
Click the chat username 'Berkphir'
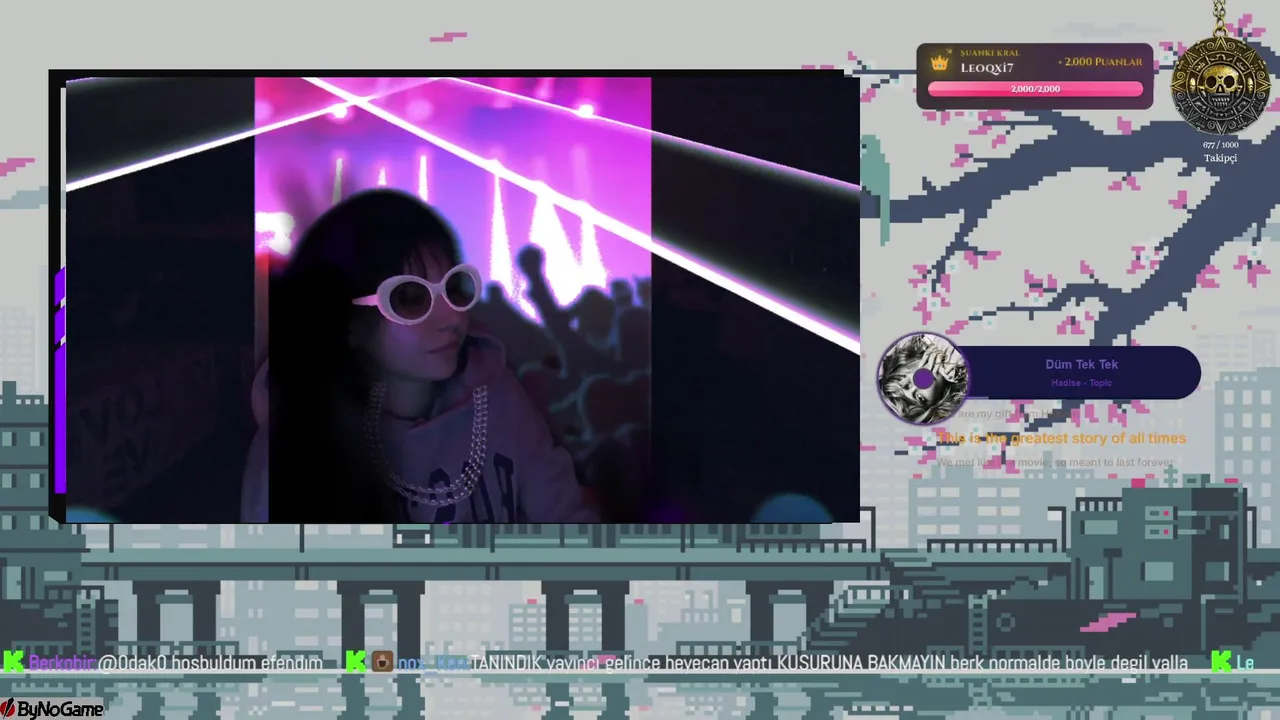tap(62, 663)
